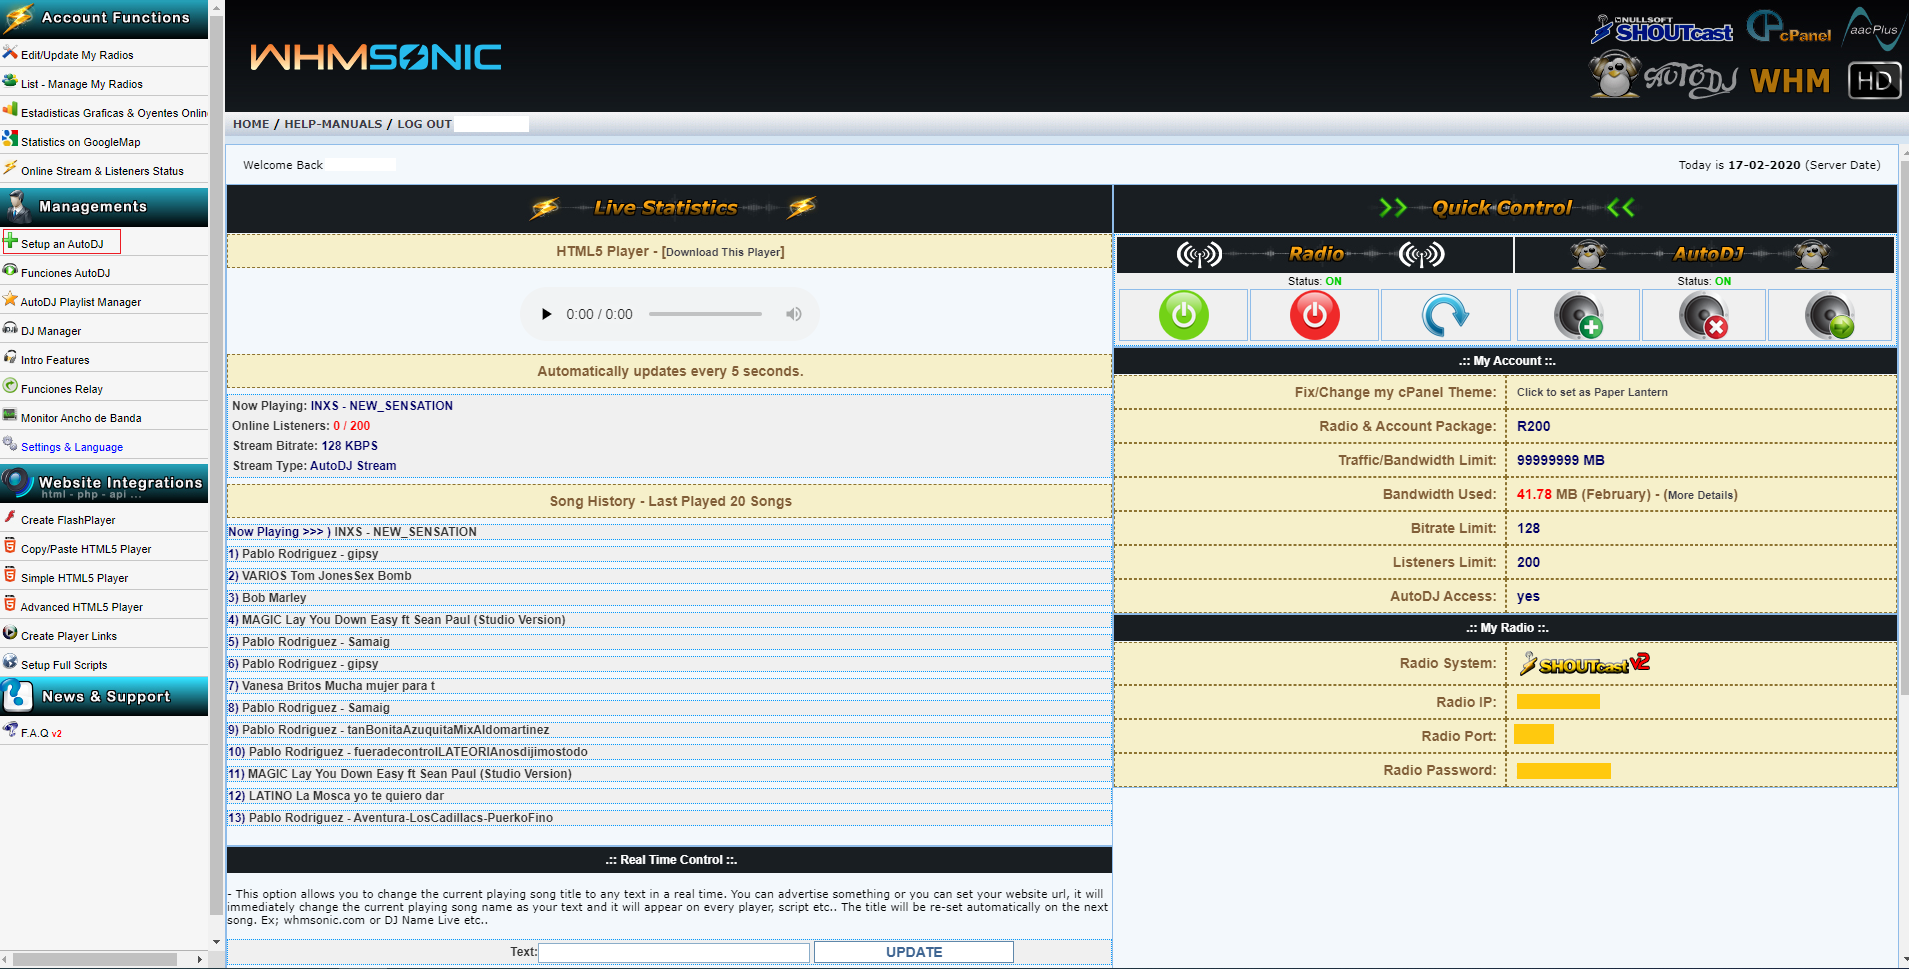
Task: Click the WHMSonic logo
Action: [x=375, y=57]
